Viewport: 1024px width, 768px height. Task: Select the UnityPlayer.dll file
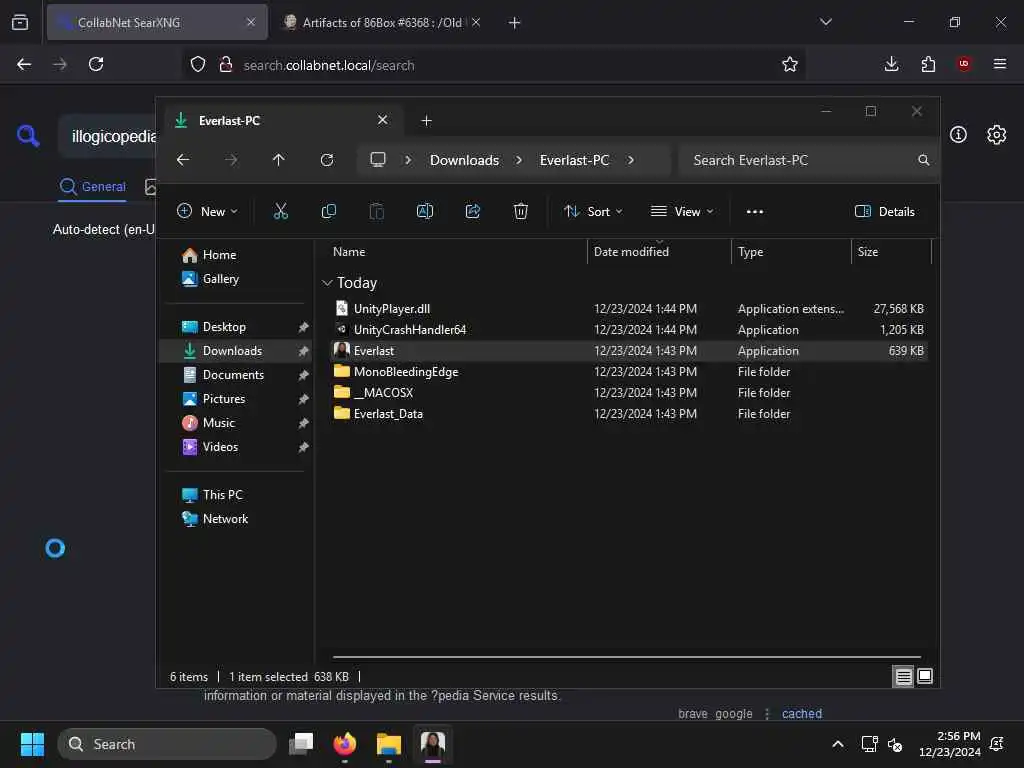click(628, 309)
